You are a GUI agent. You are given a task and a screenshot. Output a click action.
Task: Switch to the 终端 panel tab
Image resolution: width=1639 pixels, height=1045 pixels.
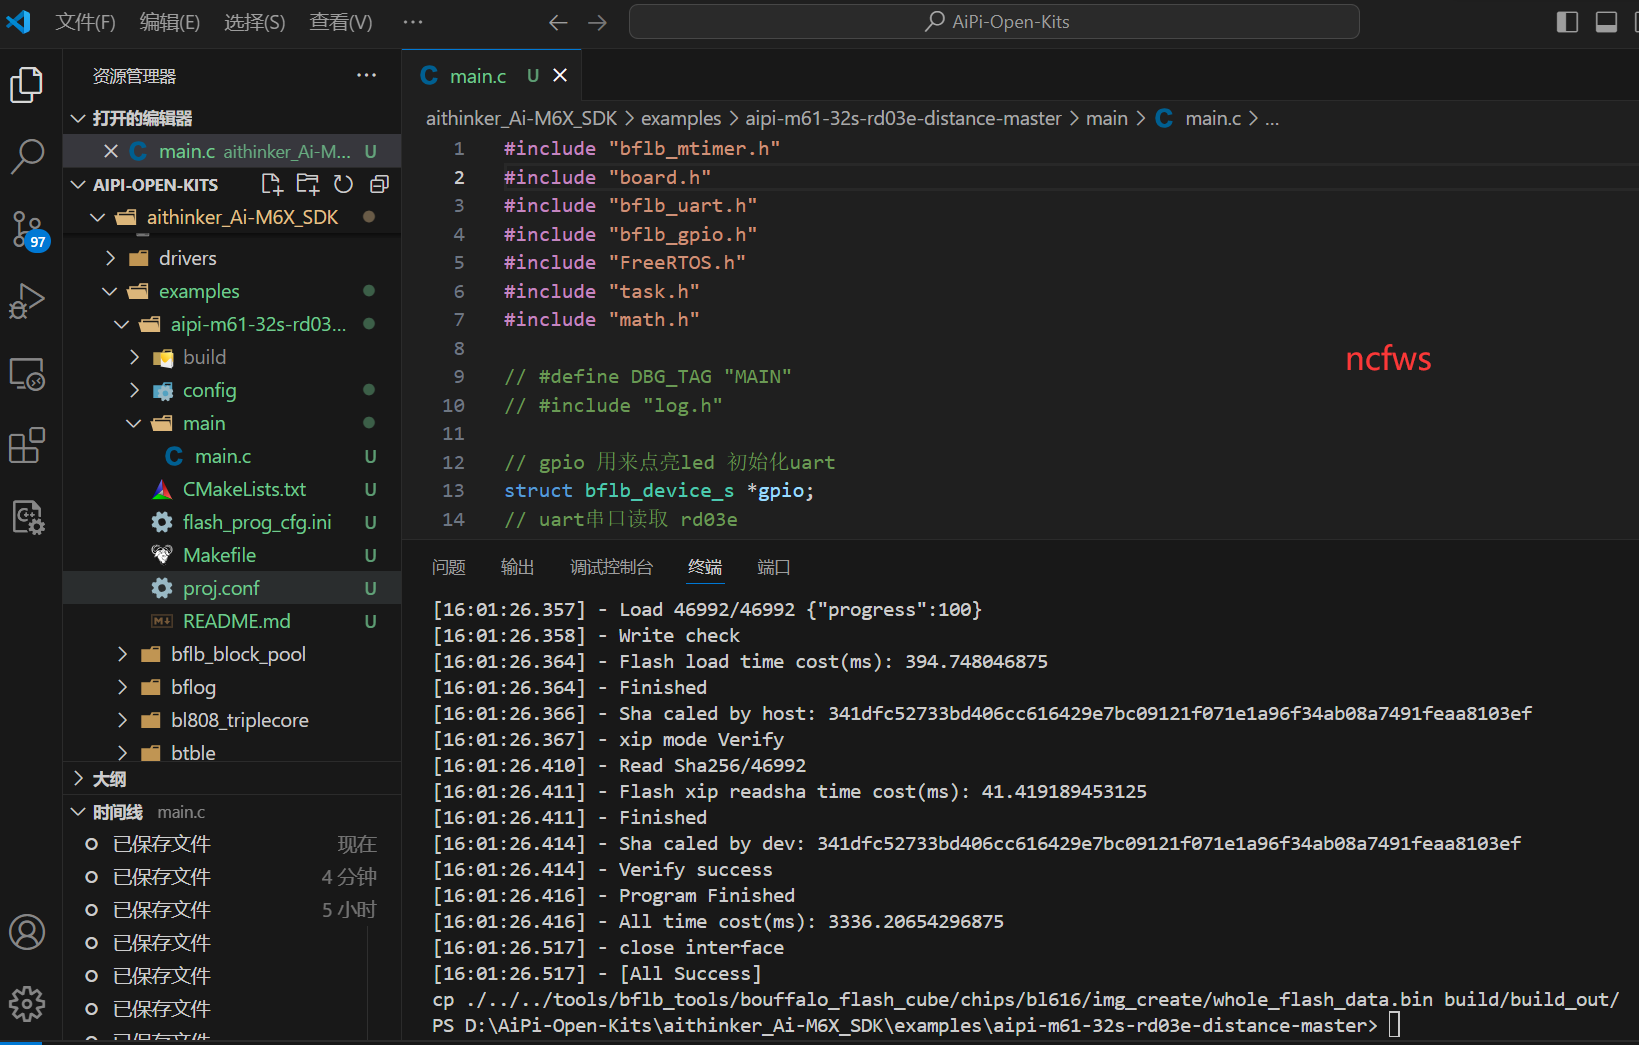pos(705,567)
